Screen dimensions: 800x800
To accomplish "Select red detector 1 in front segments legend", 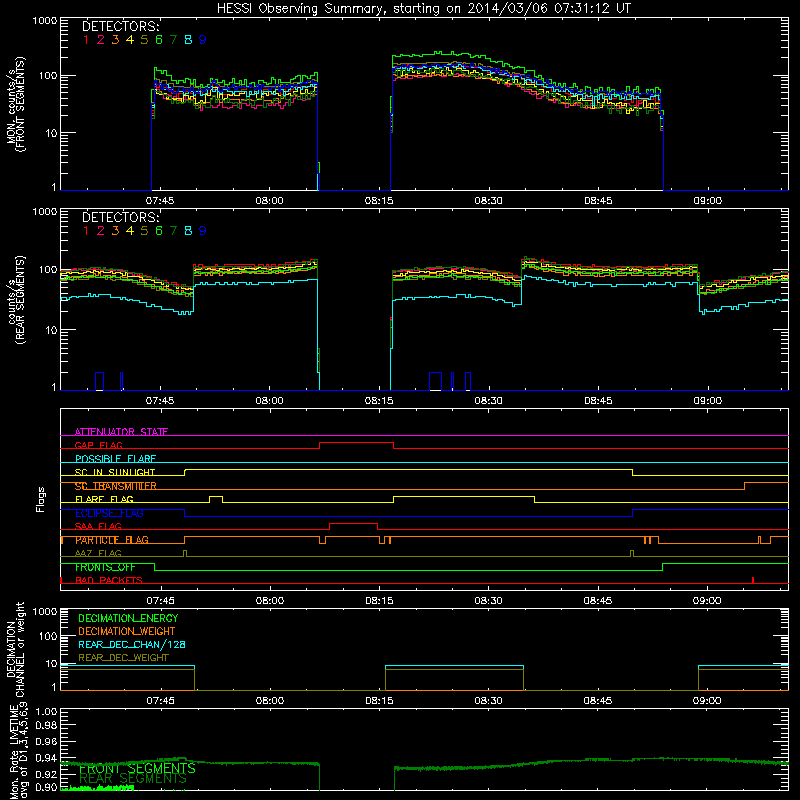I will click(86, 40).
